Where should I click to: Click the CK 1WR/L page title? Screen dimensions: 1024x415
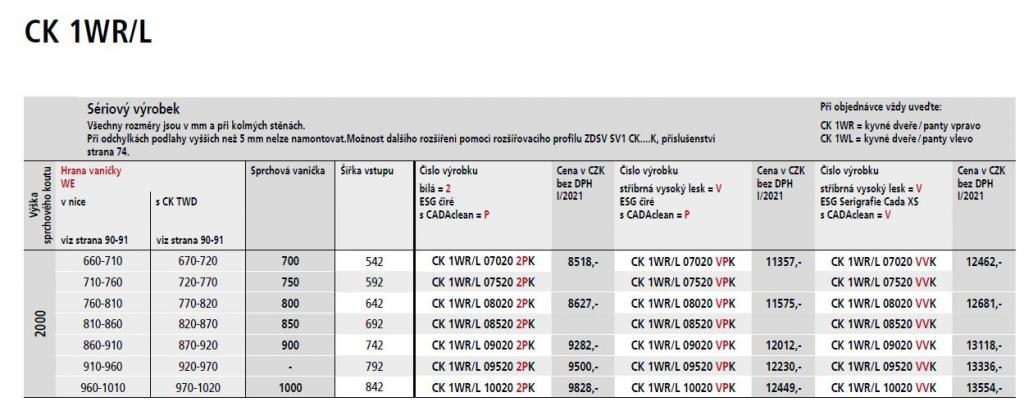[88, 34]
